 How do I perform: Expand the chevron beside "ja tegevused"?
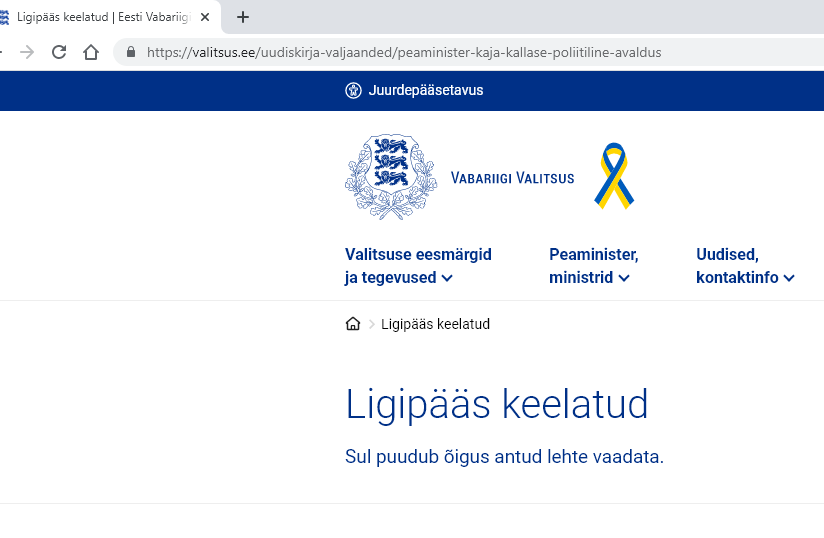pos(447,279)
